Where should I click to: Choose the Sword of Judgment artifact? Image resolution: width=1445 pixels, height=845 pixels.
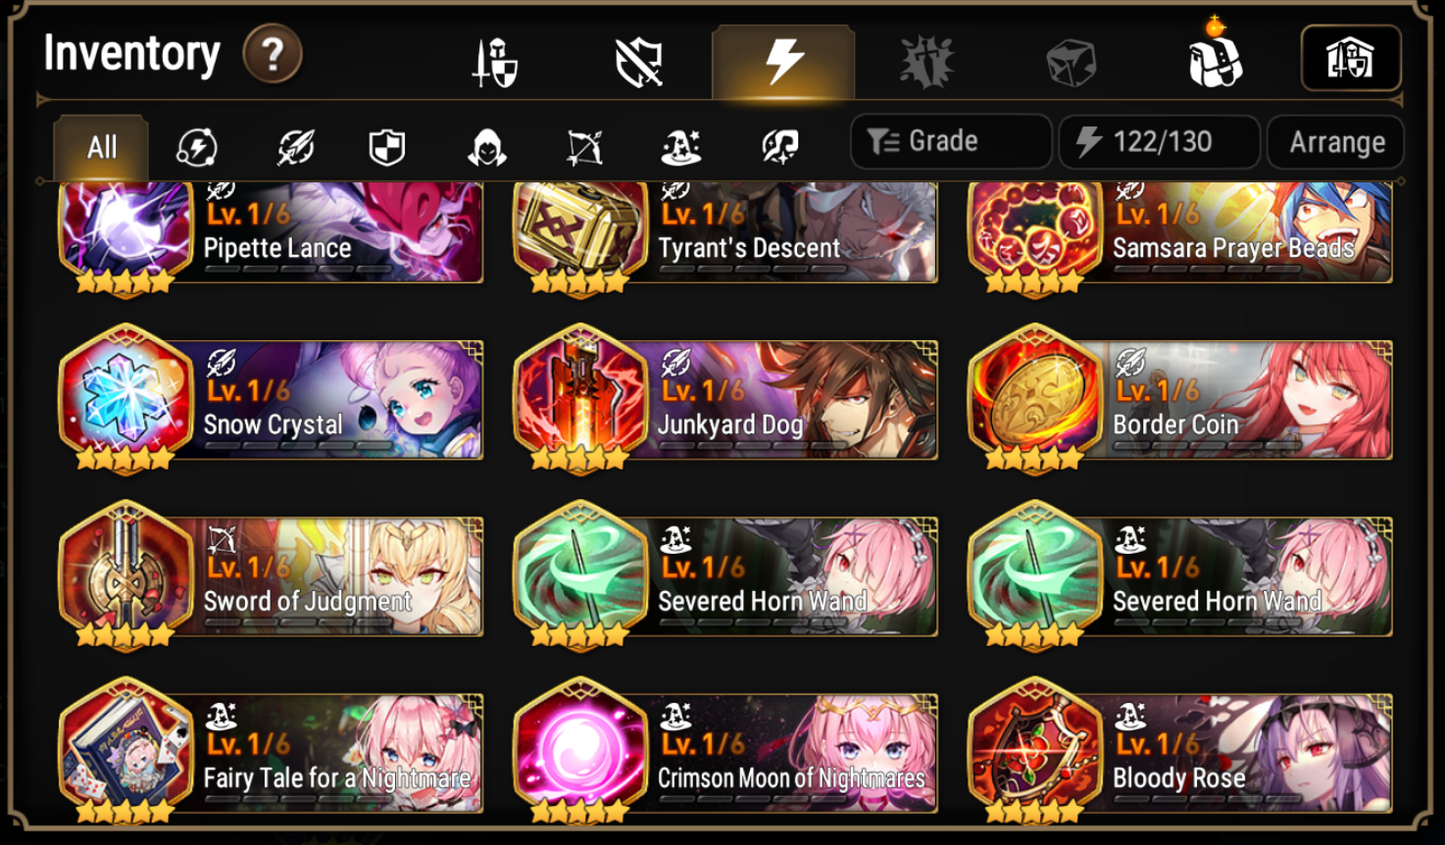click(x=271, y=575)
